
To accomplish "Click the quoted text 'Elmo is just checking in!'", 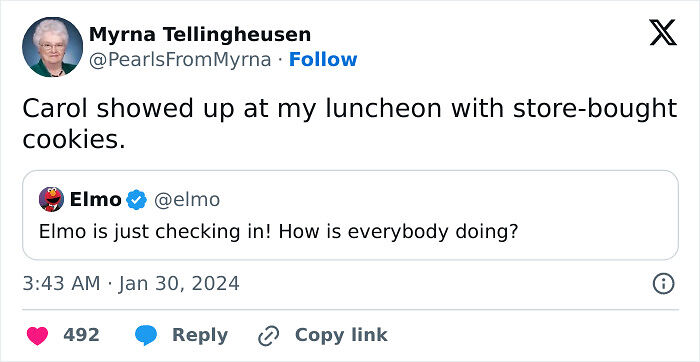I will click(x=155, y=232).
